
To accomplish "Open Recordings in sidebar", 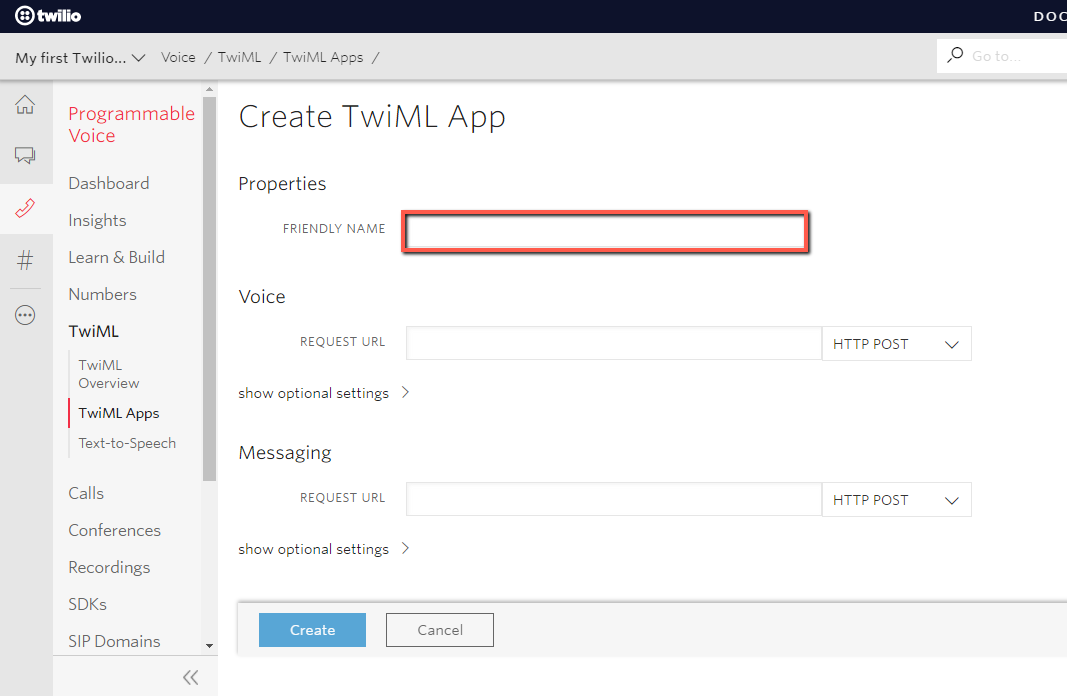I will [x=110, y=567].
